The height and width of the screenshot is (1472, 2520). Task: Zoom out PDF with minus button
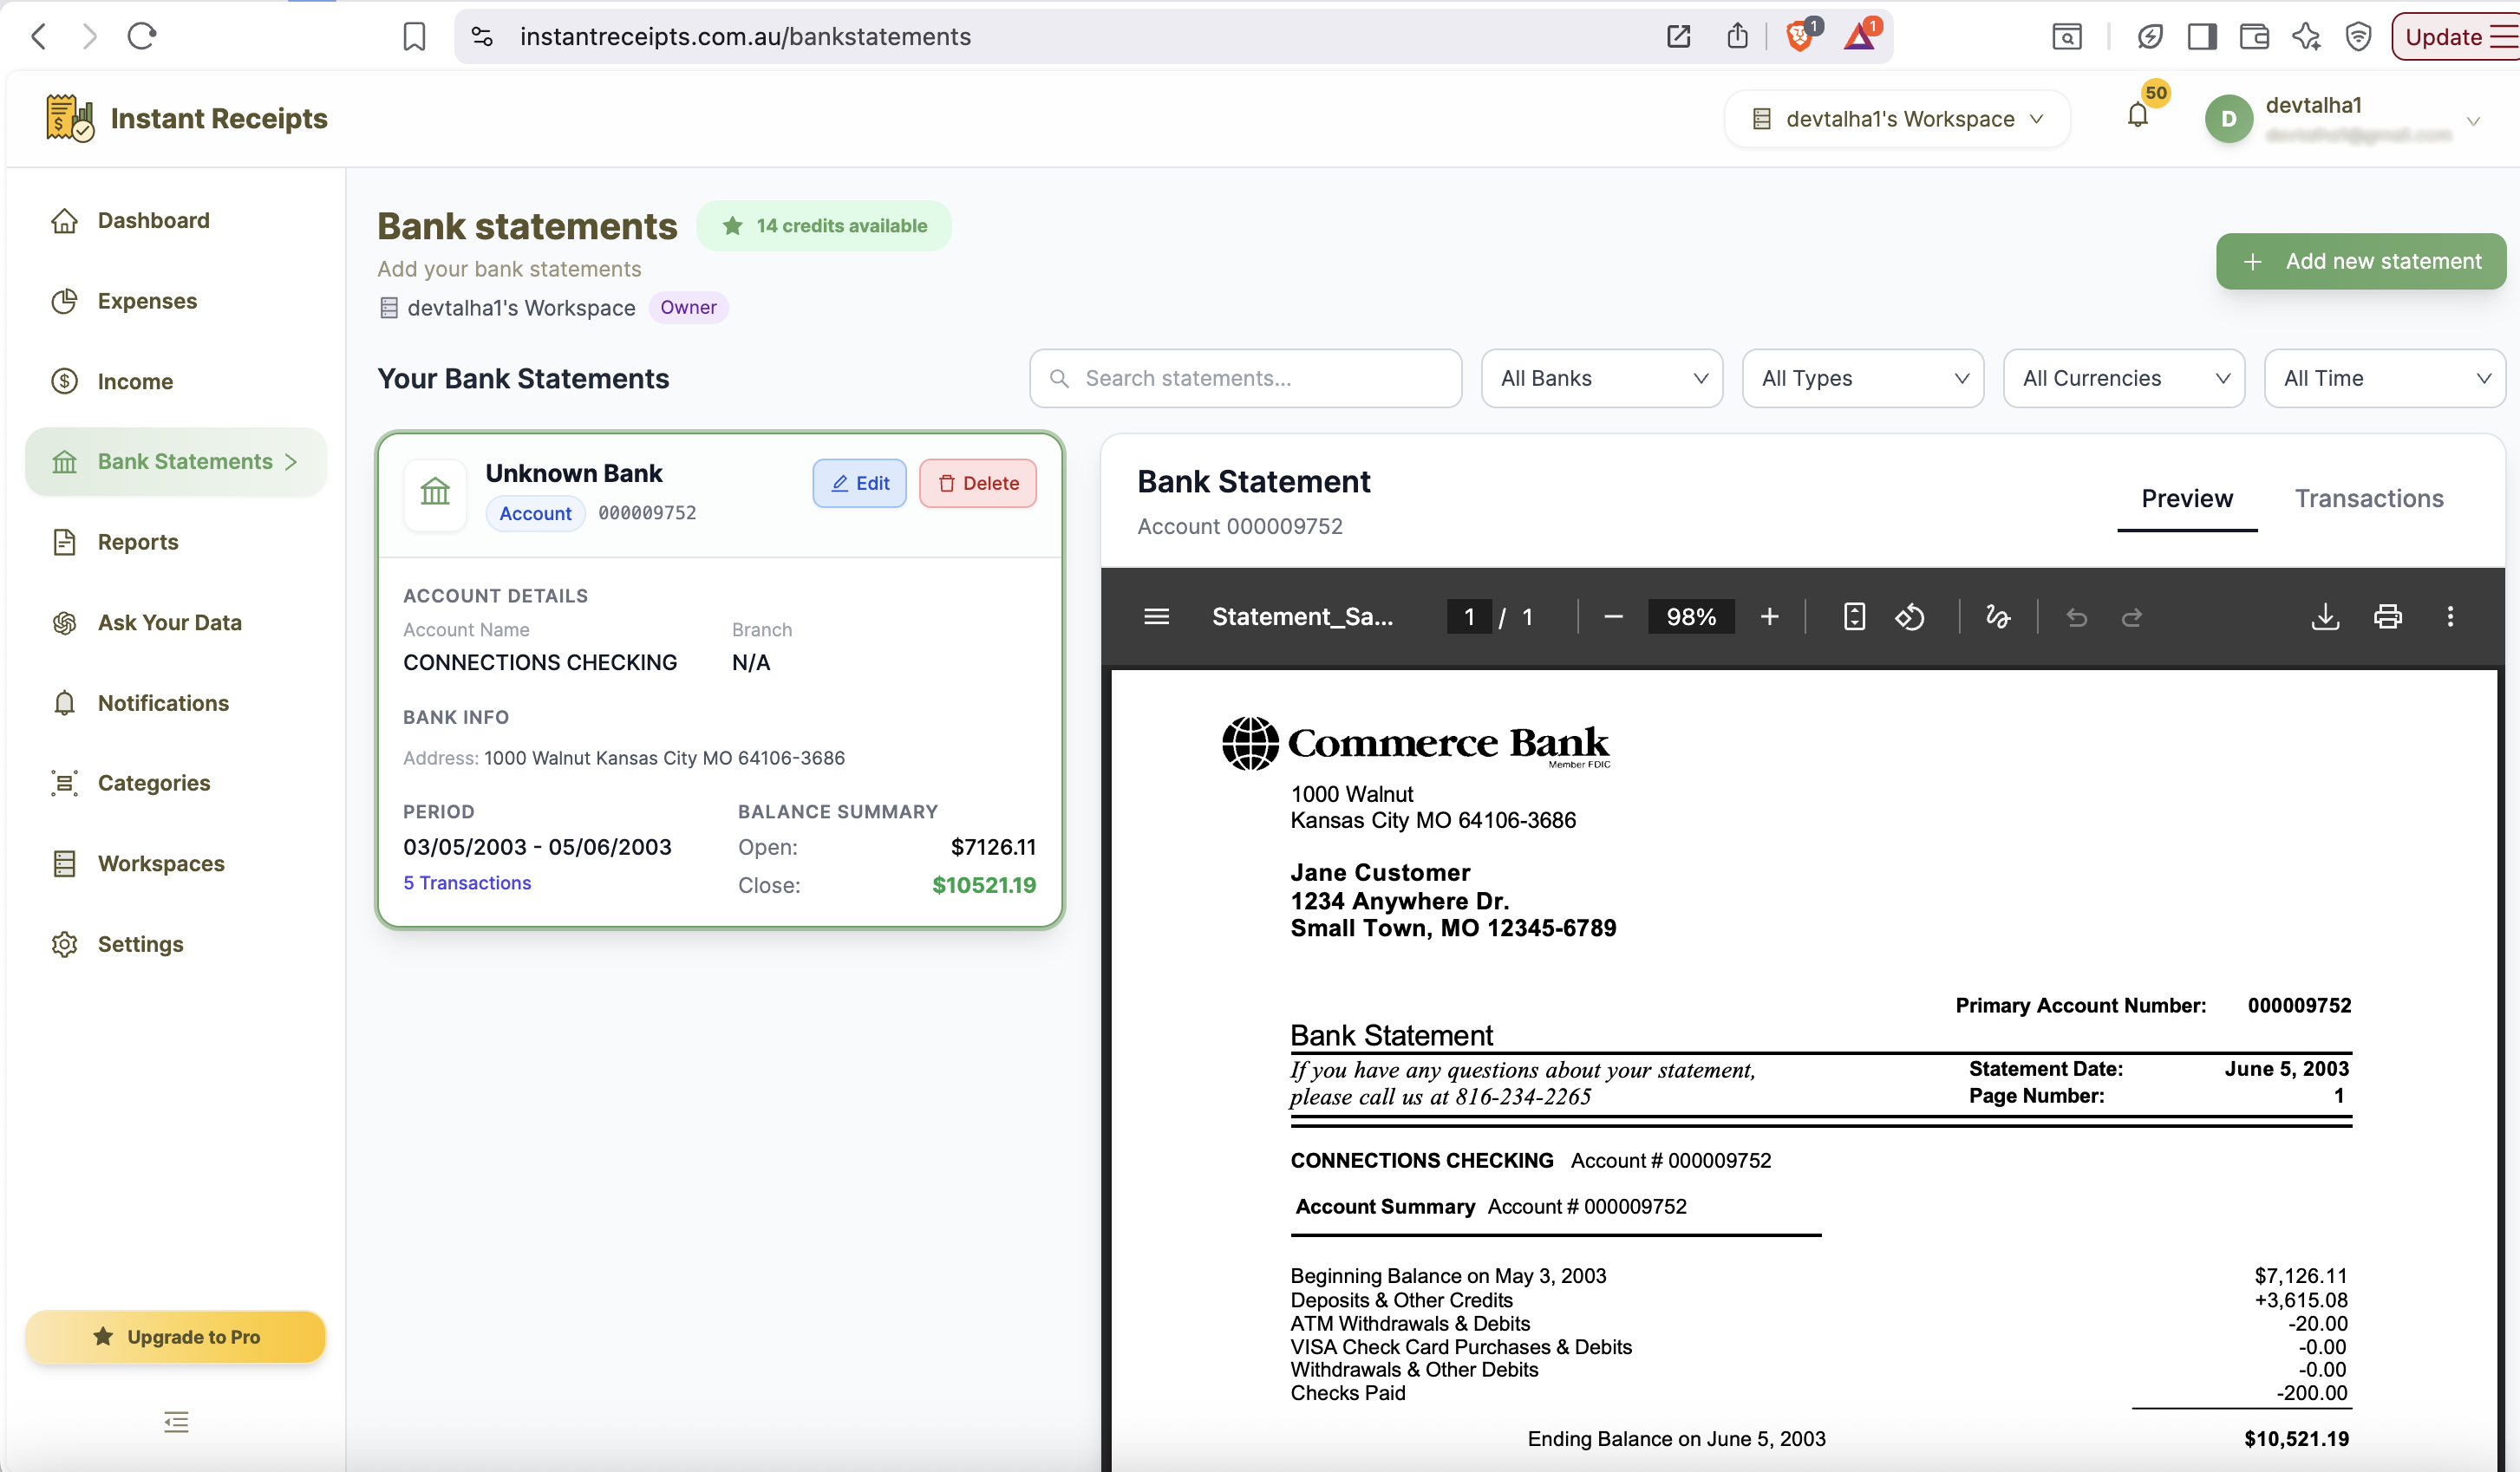coord(1613,617)
